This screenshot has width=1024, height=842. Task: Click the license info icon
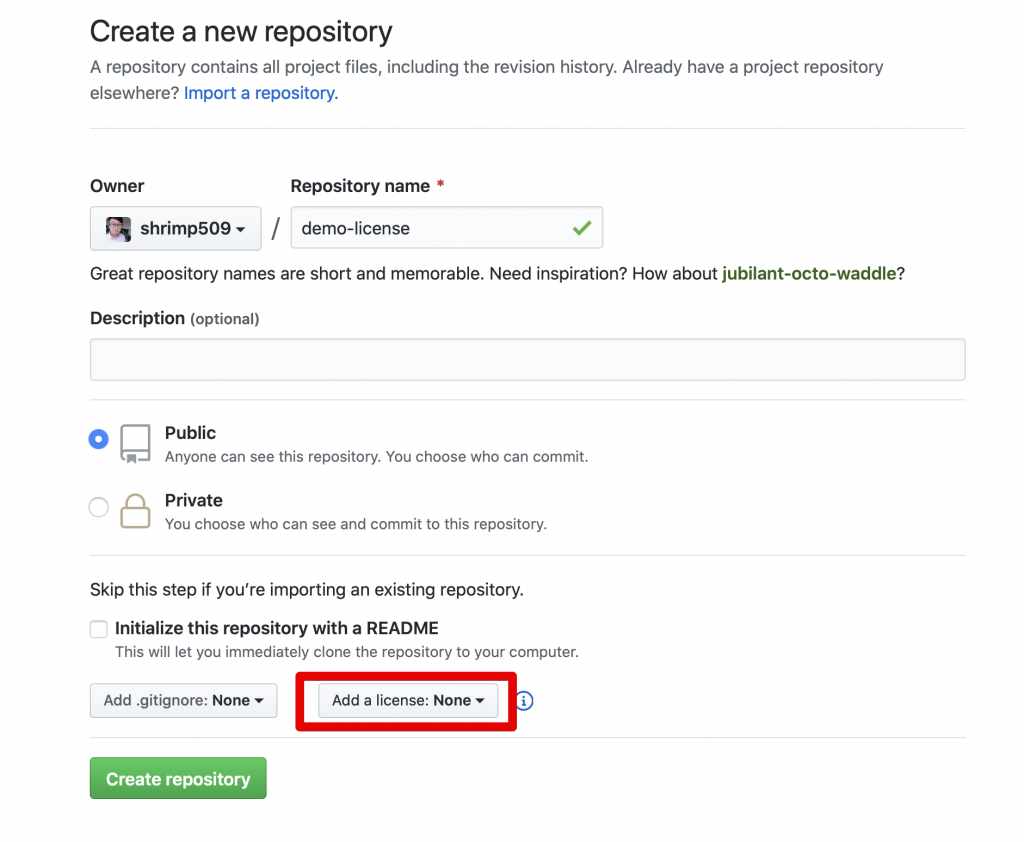[x=524, y=701]
